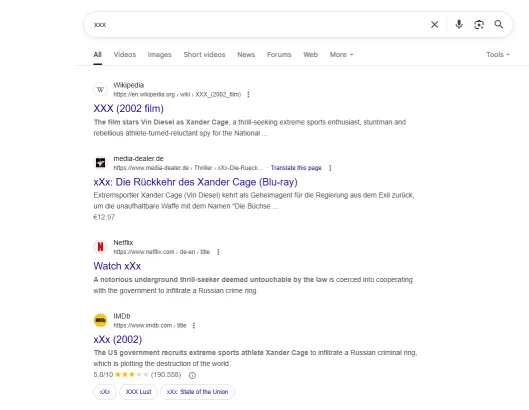This screenshot has width=529, height=410.
Task: Open the three-dot menu for Wikipedia result
Action: 248,94
